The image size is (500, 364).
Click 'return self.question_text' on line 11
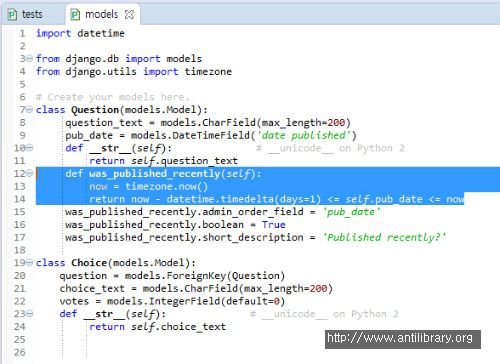[x=163, y=161]
